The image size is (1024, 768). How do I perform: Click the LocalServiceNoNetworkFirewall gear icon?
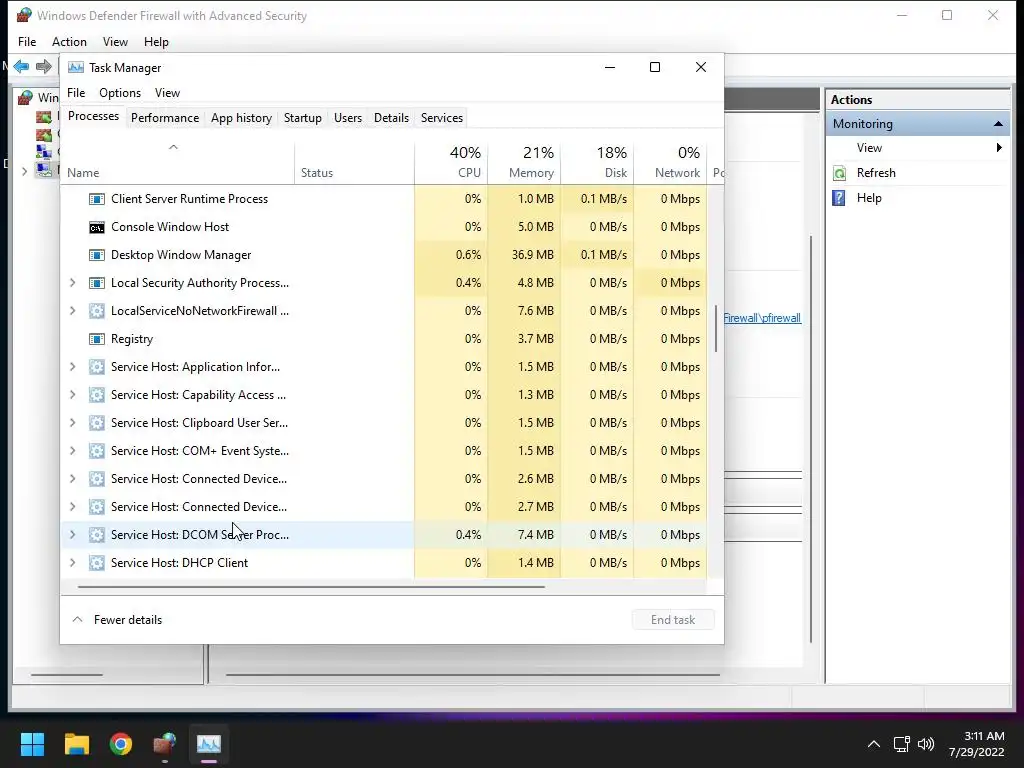tap(97, 312)
